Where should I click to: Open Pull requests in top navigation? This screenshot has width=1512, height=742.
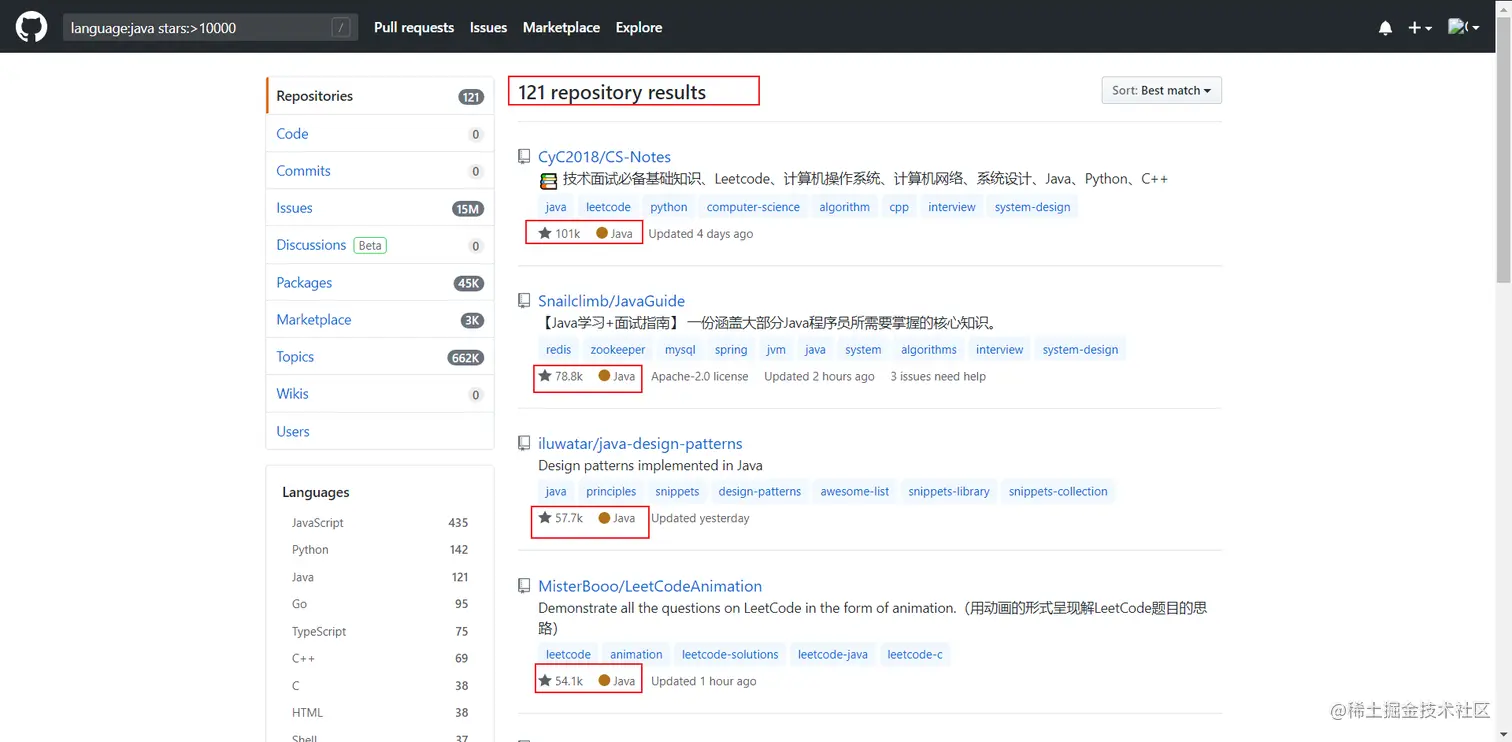pos(414,28)
